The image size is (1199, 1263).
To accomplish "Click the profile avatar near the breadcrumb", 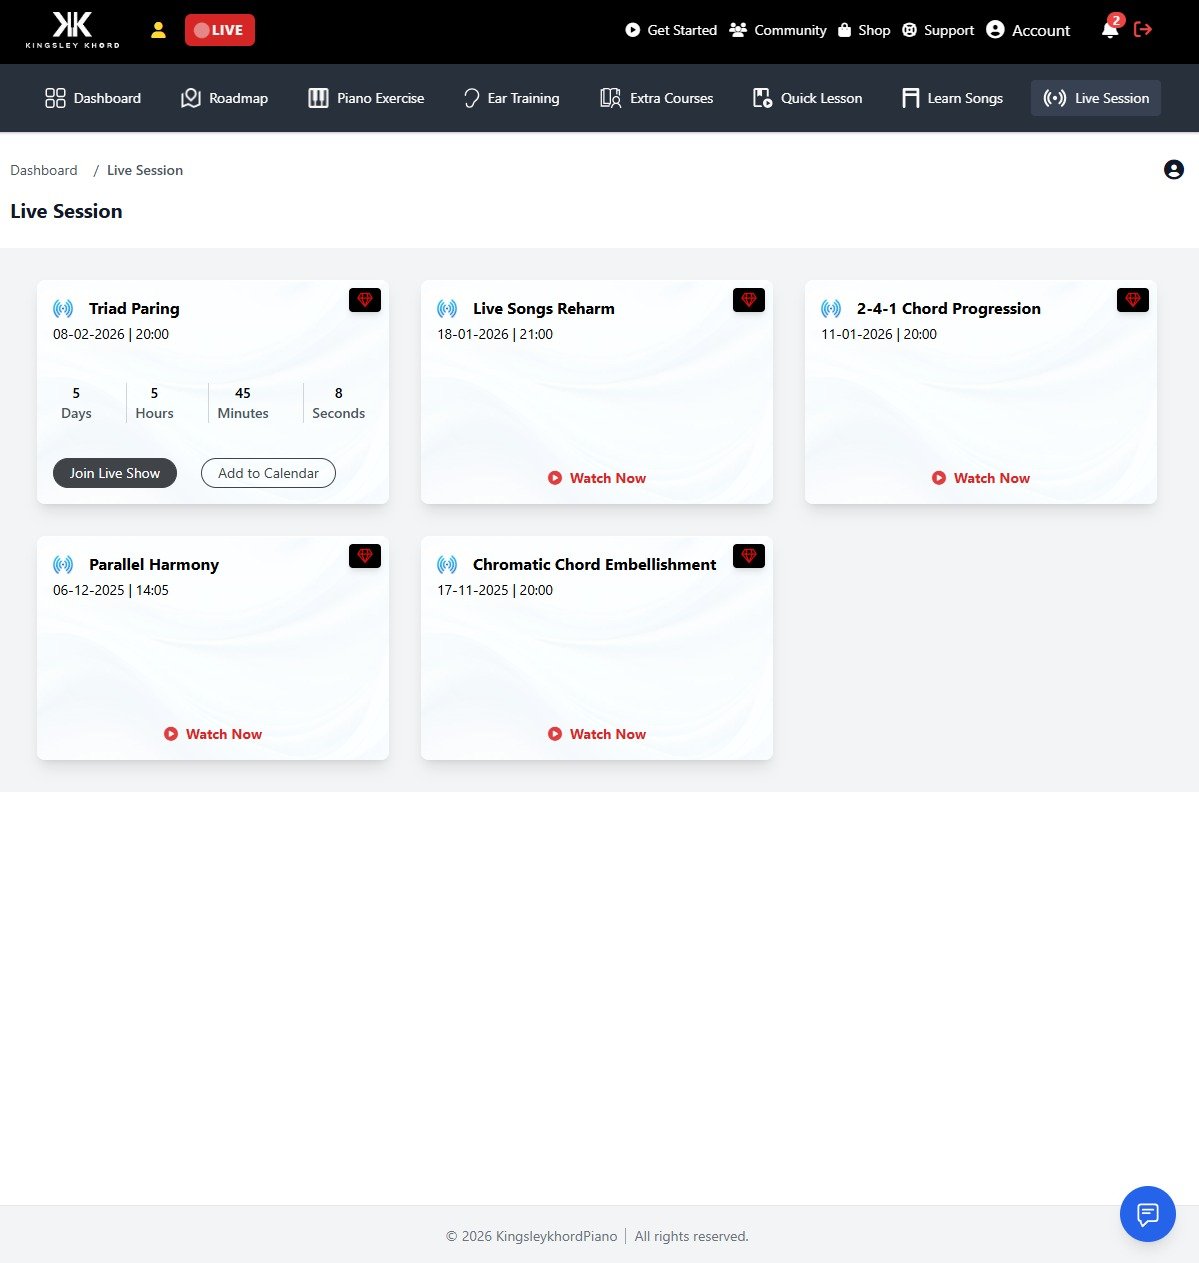I will pos(1172,169).
